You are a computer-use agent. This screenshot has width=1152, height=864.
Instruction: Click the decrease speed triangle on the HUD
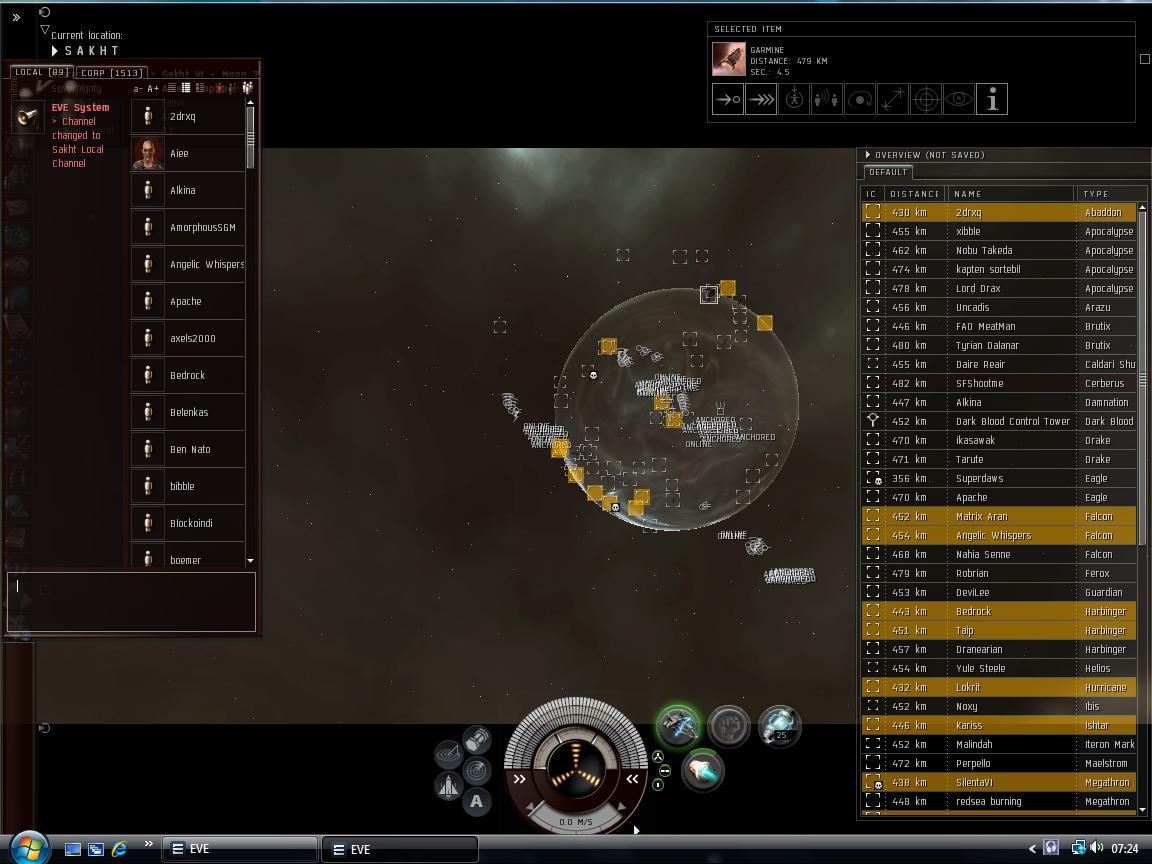coord(530,808)
